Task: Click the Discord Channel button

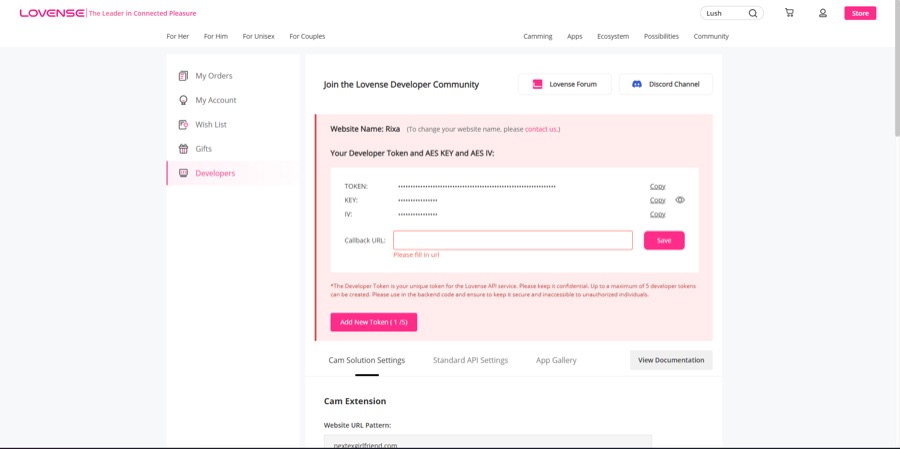Action: (x=666, y=84)
